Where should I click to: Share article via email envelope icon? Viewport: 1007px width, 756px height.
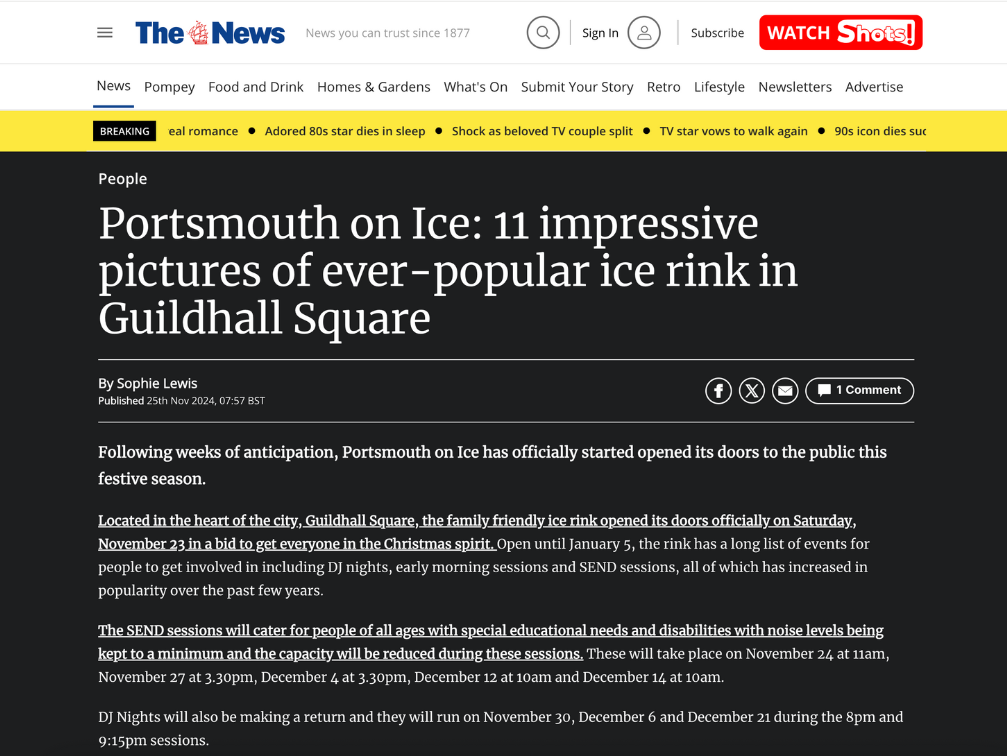[x=785, y=391]
